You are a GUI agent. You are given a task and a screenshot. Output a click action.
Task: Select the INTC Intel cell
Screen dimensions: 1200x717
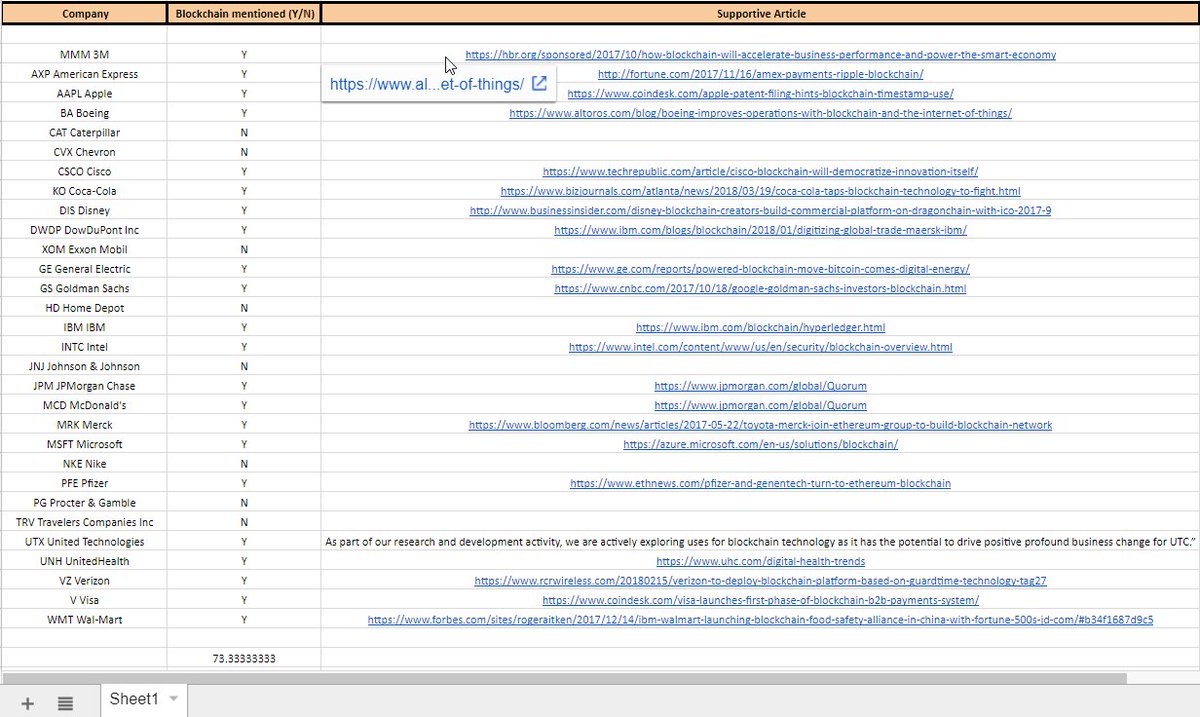click(x=84, y=347)
